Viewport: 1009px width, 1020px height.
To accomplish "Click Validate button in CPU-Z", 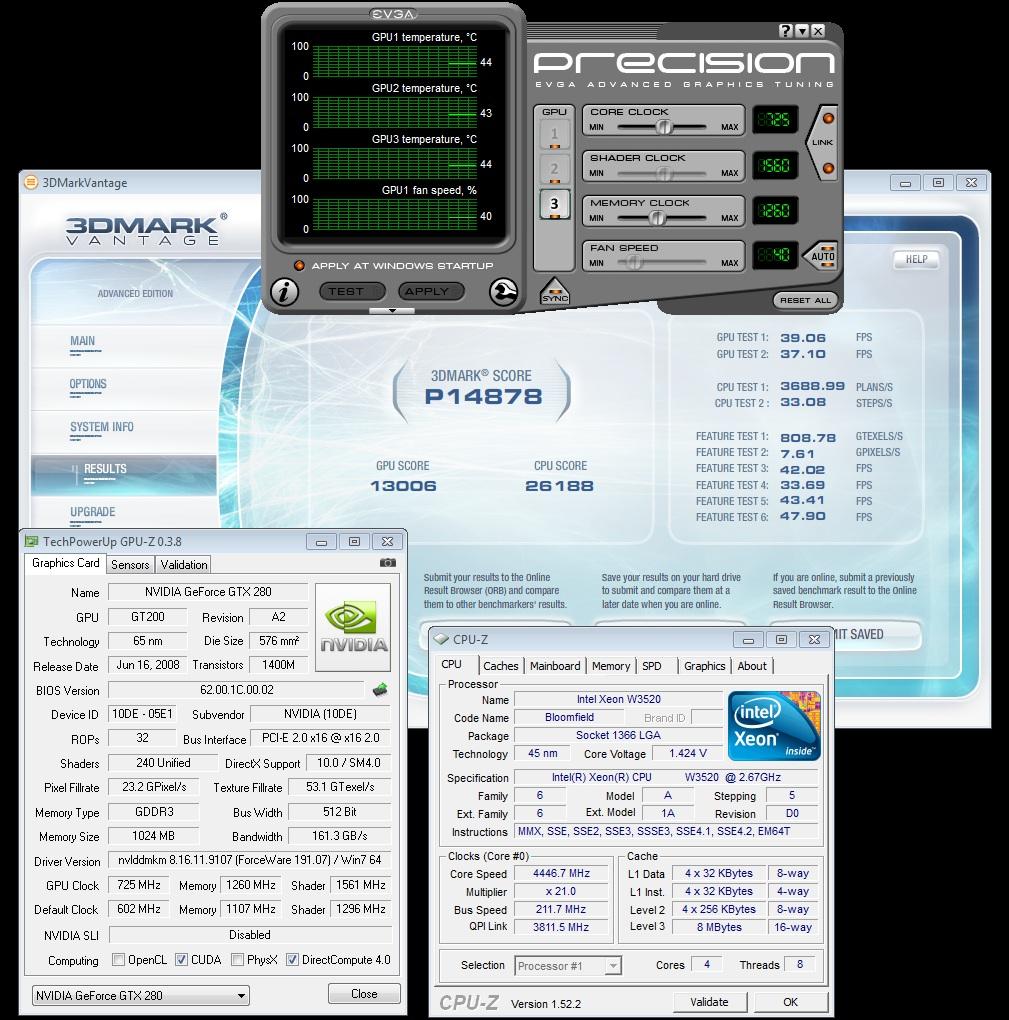I will 709,1002.
